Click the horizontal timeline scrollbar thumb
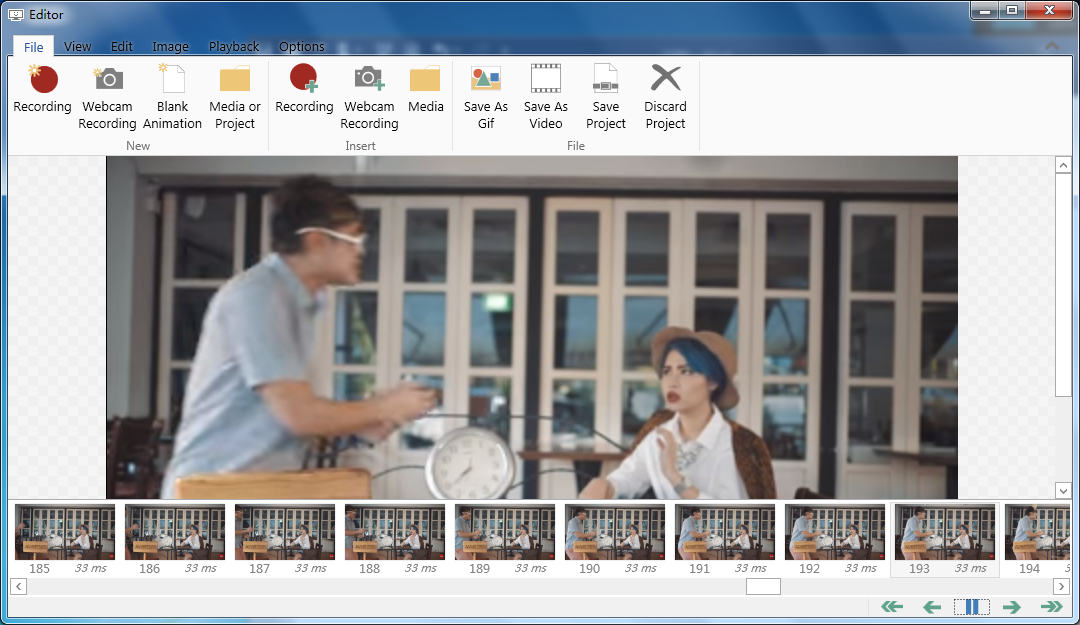The height and width of the screenshot is (625, 1080). [763, 587]
